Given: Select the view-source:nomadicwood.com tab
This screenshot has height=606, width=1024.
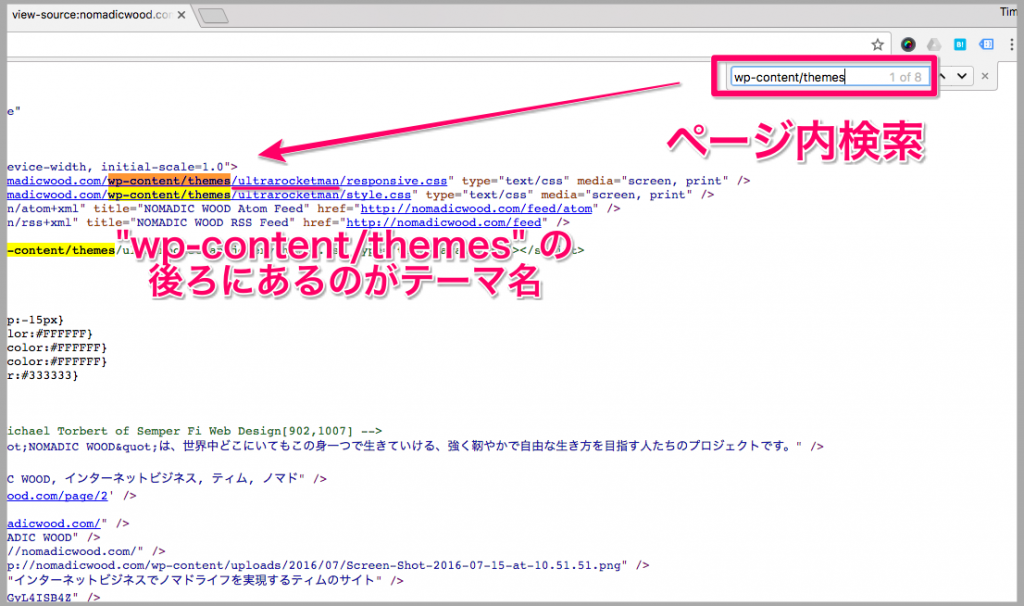Looking at the screenshot, I should [x=90, y=16].
